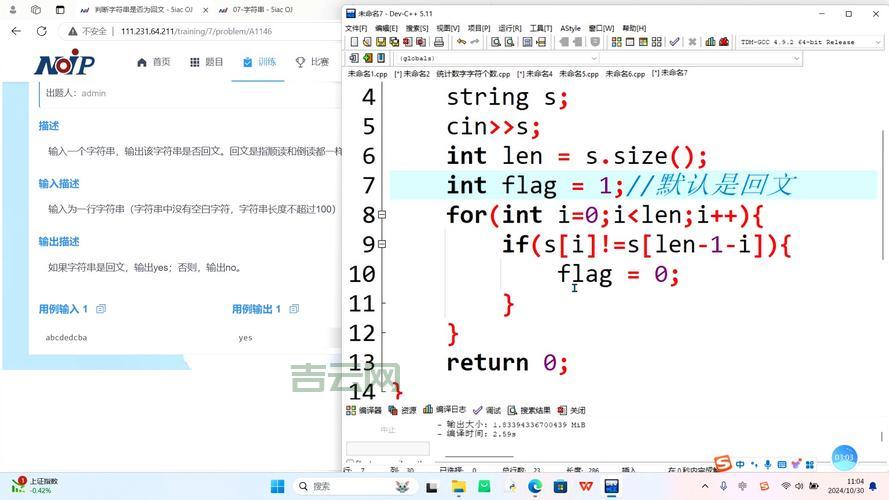Navigate to the 首页 link
889x500 pixels.
point(153,62)
